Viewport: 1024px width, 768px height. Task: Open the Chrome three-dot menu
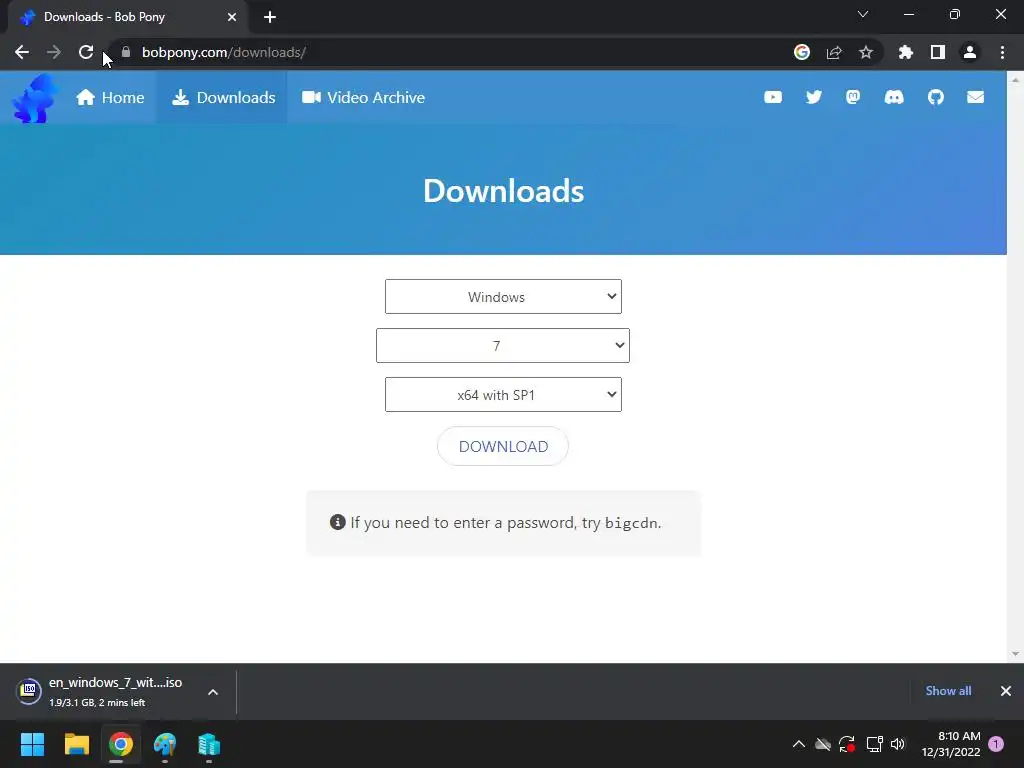tap(1002, 52)
